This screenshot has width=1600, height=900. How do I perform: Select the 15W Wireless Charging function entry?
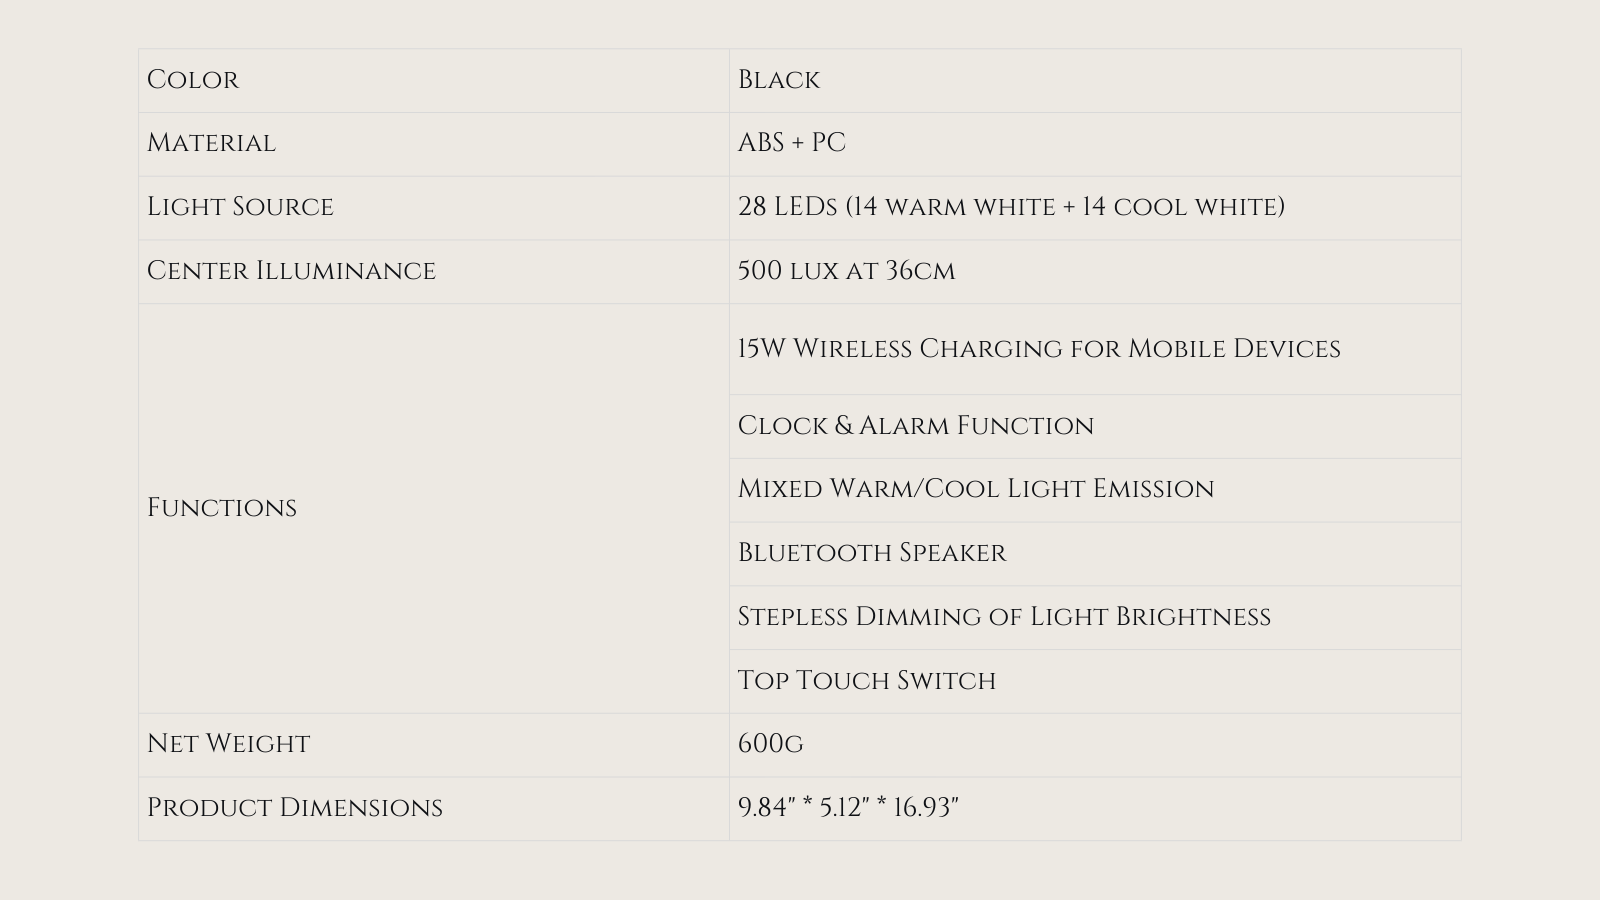coord(1038,349)
